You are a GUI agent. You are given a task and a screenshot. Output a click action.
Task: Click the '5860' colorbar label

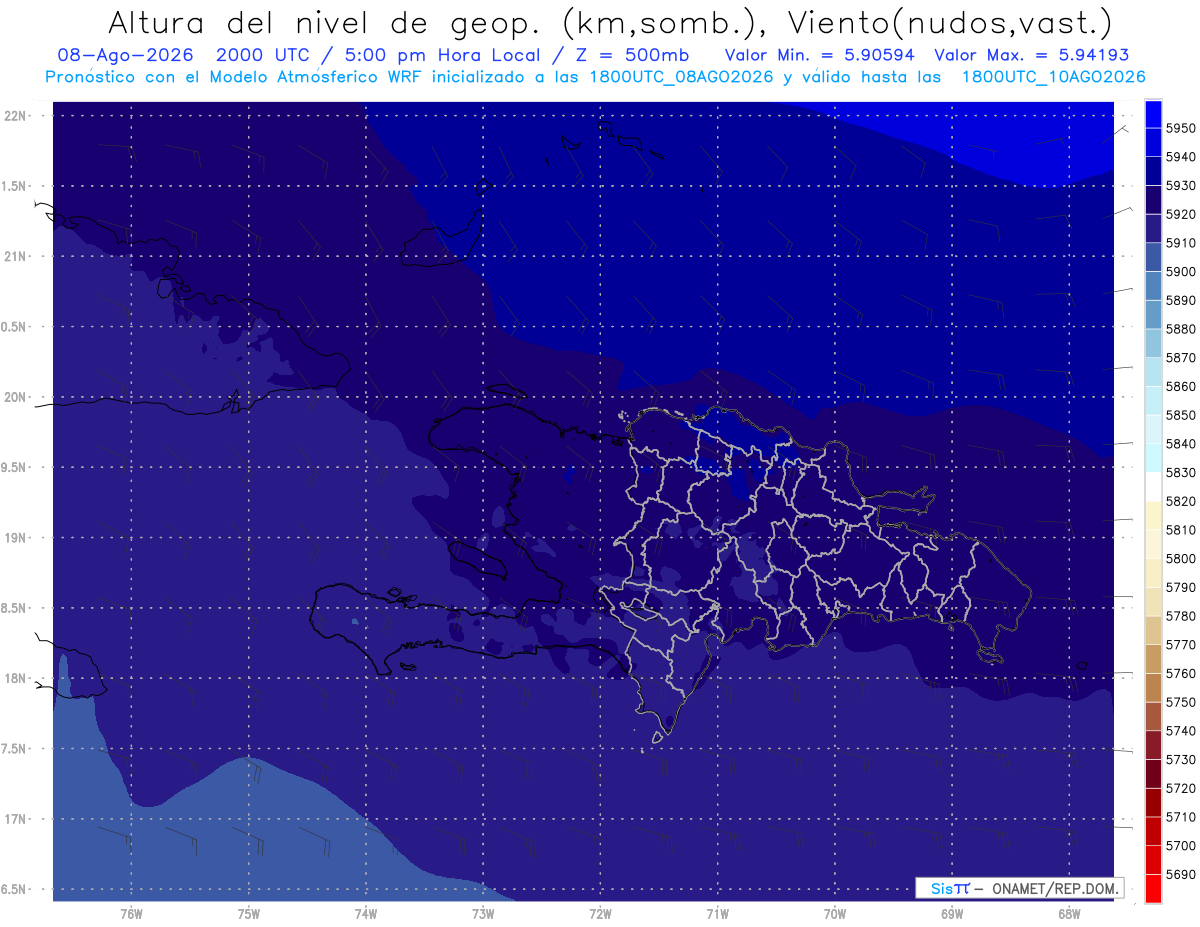[x=1181, y=386]
